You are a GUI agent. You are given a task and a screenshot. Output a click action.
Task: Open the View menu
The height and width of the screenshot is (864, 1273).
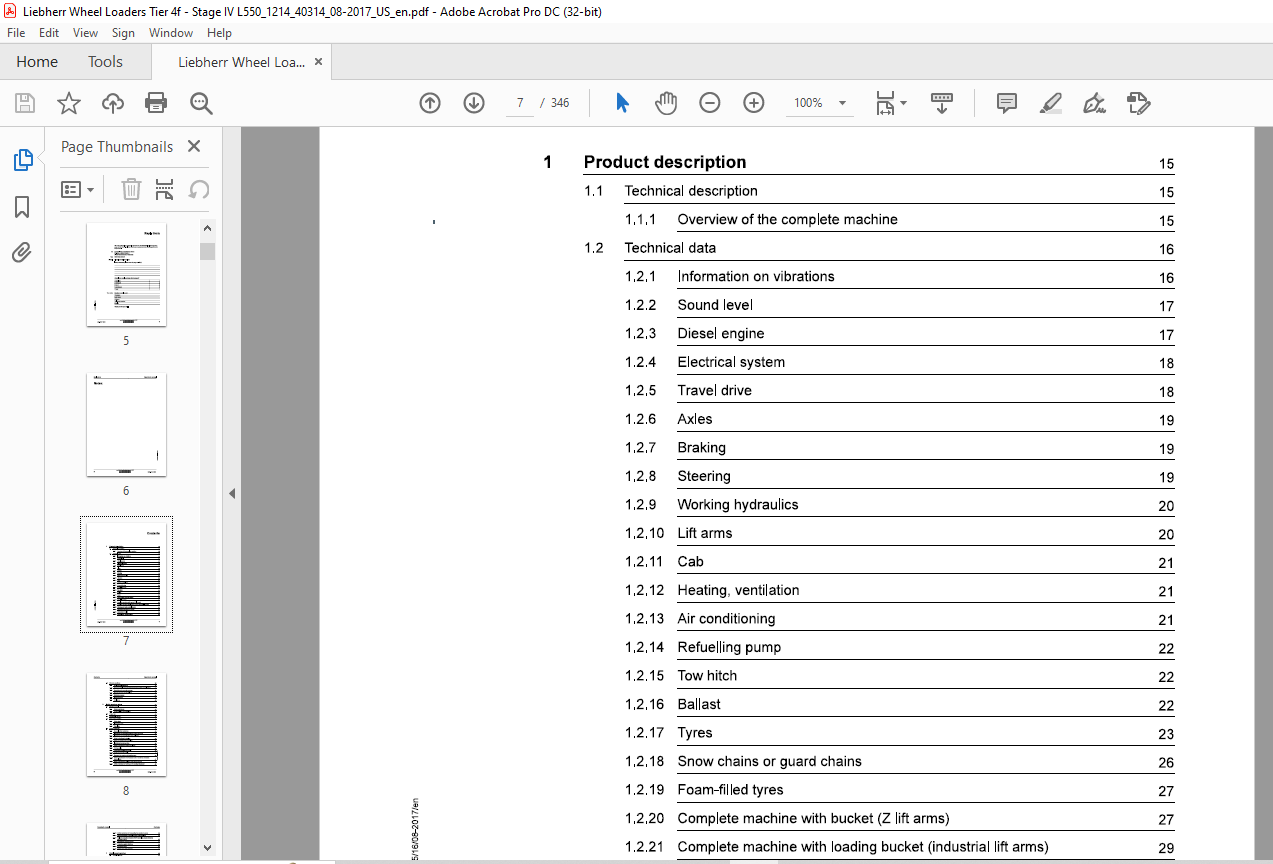[85, 33]
